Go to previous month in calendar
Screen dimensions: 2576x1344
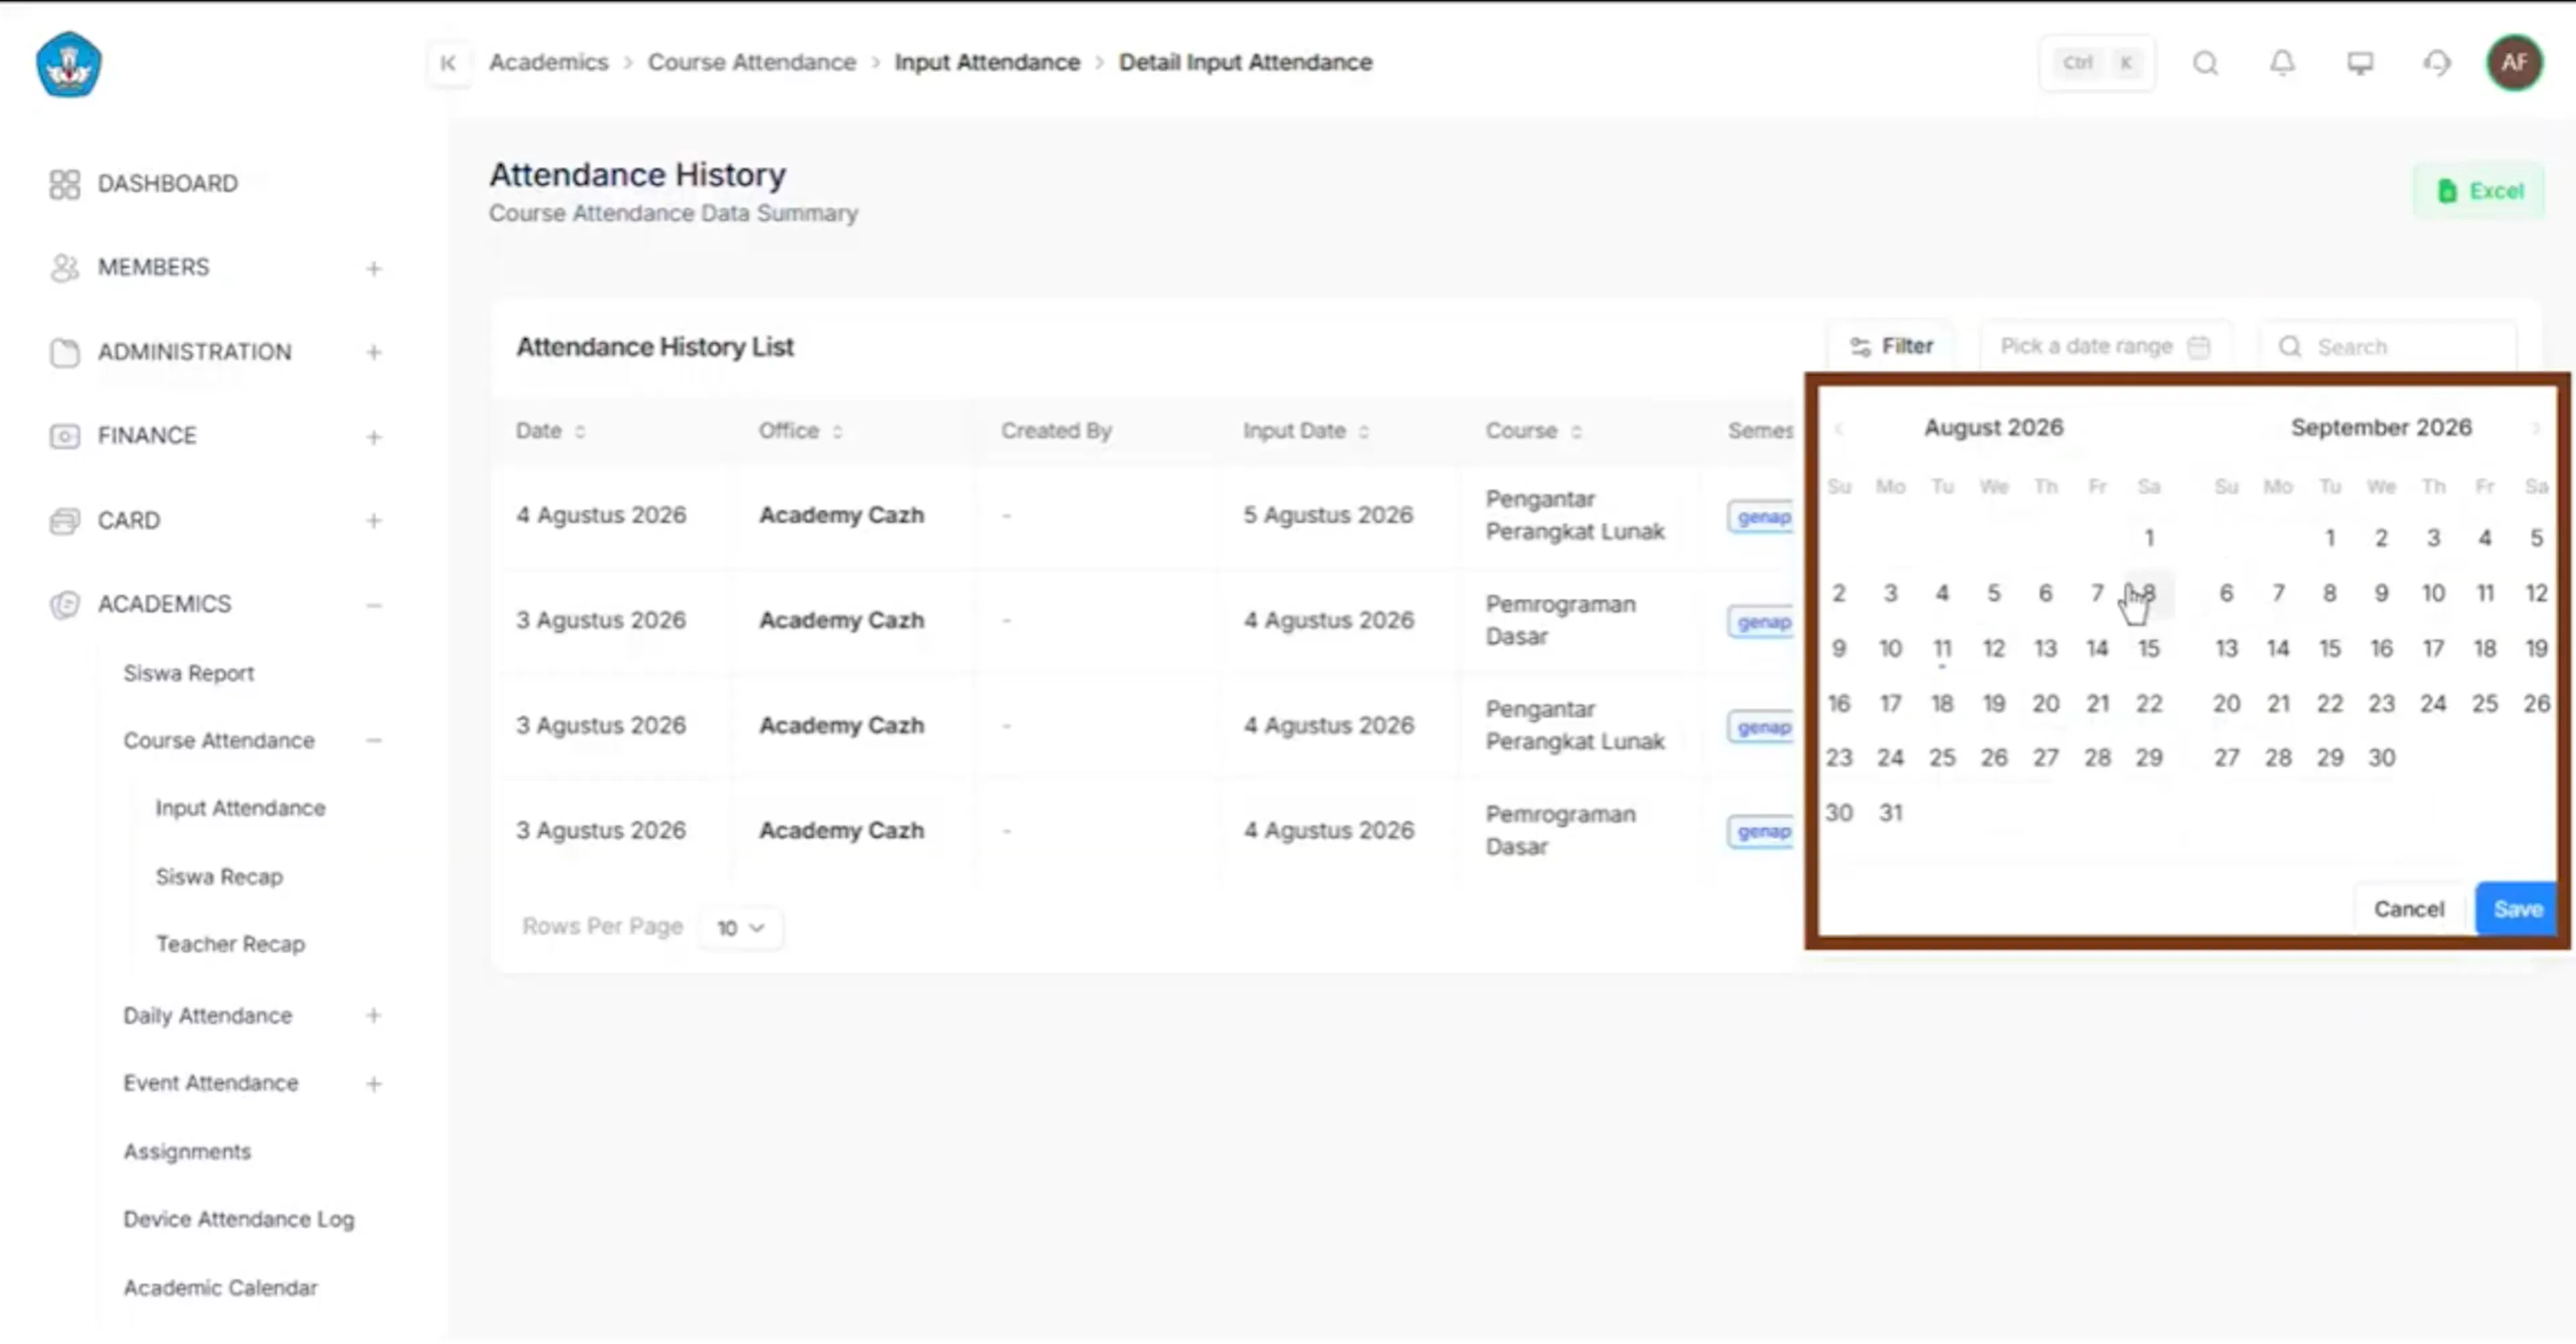point(1838,429)
